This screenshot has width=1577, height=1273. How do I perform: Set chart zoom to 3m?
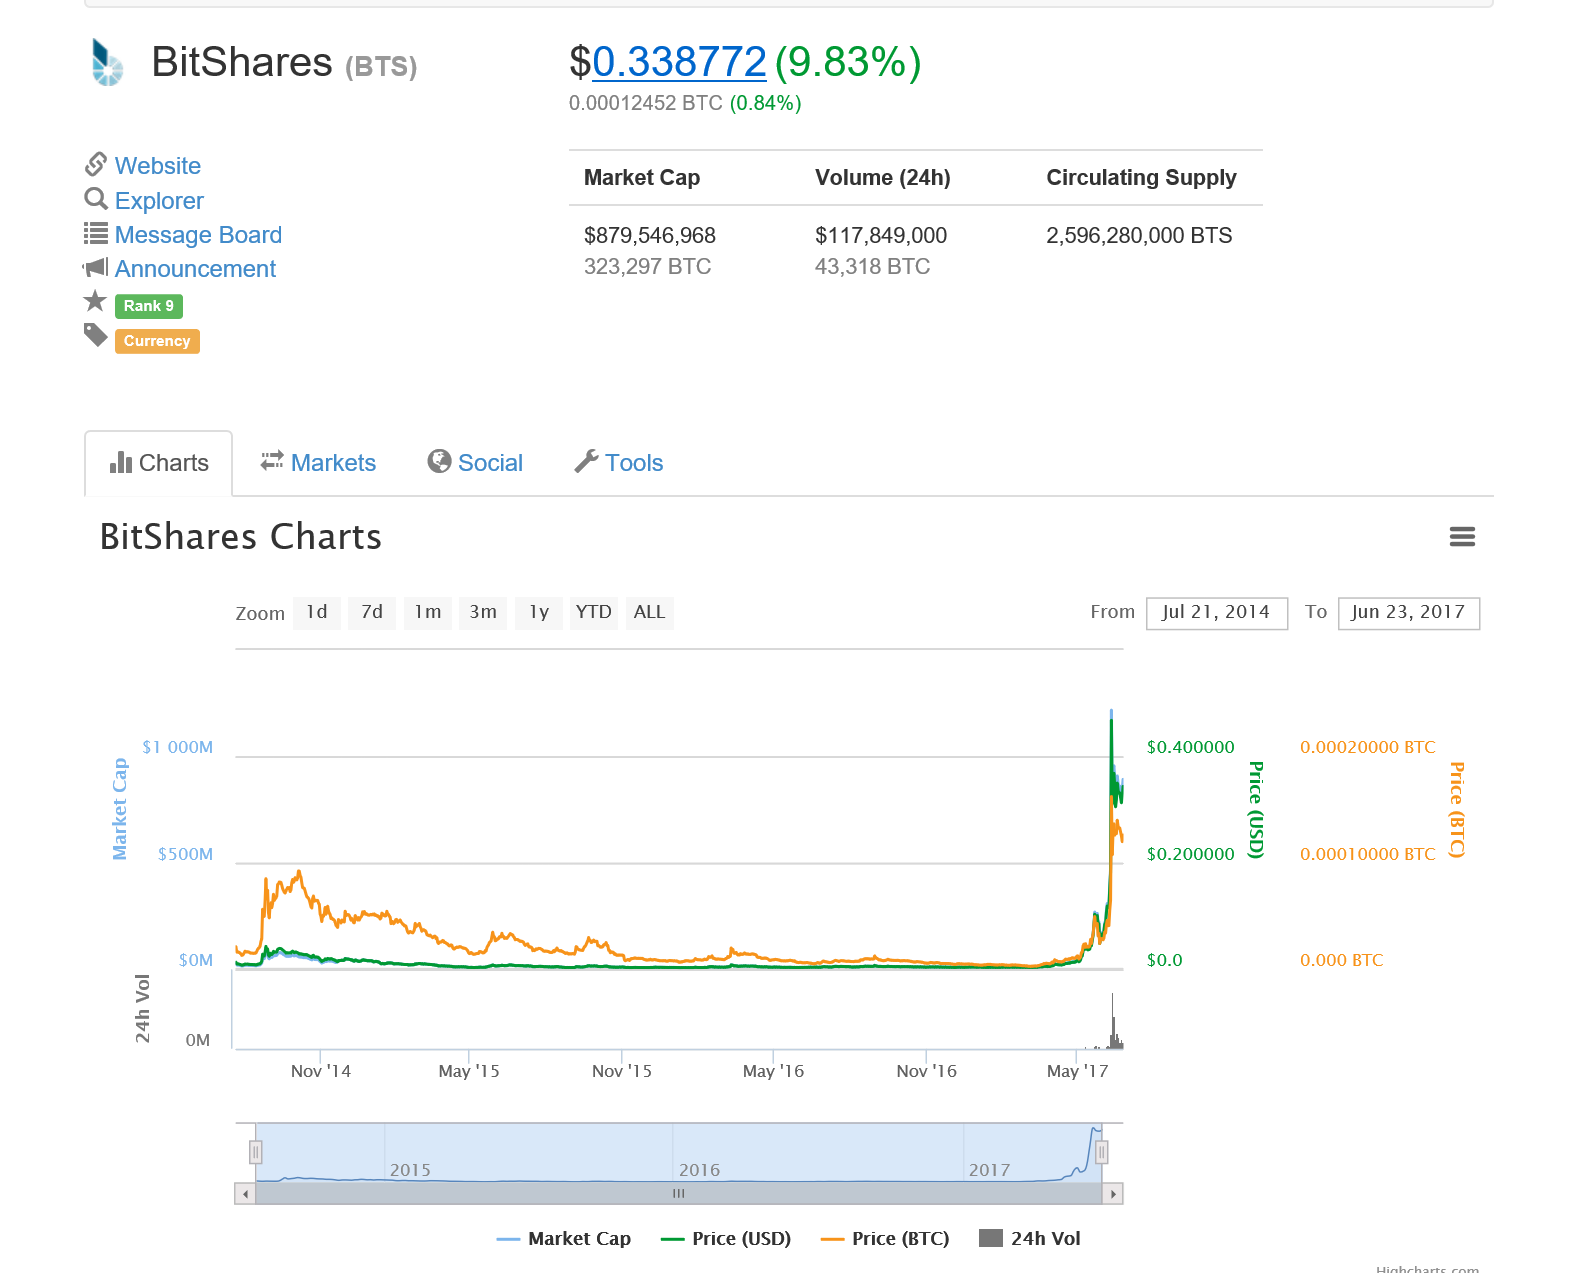[x=483, y=613]
